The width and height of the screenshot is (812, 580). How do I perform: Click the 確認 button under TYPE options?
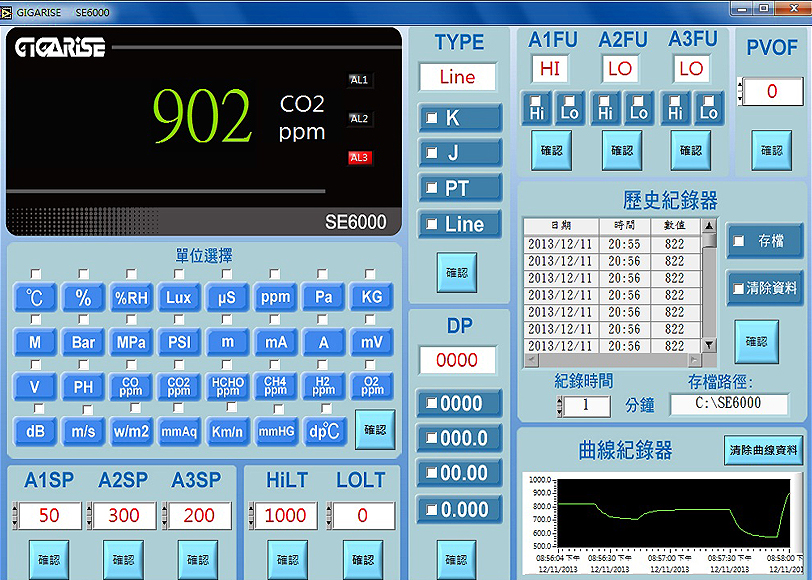pos(457,273)
